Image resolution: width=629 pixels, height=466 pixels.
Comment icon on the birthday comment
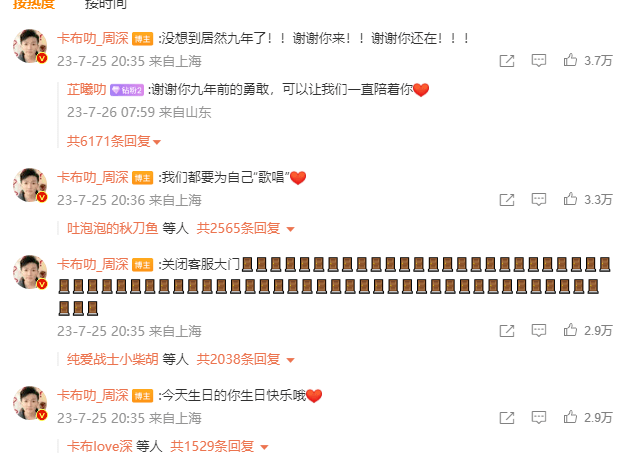pyautogui.click(x=538, y=417)
